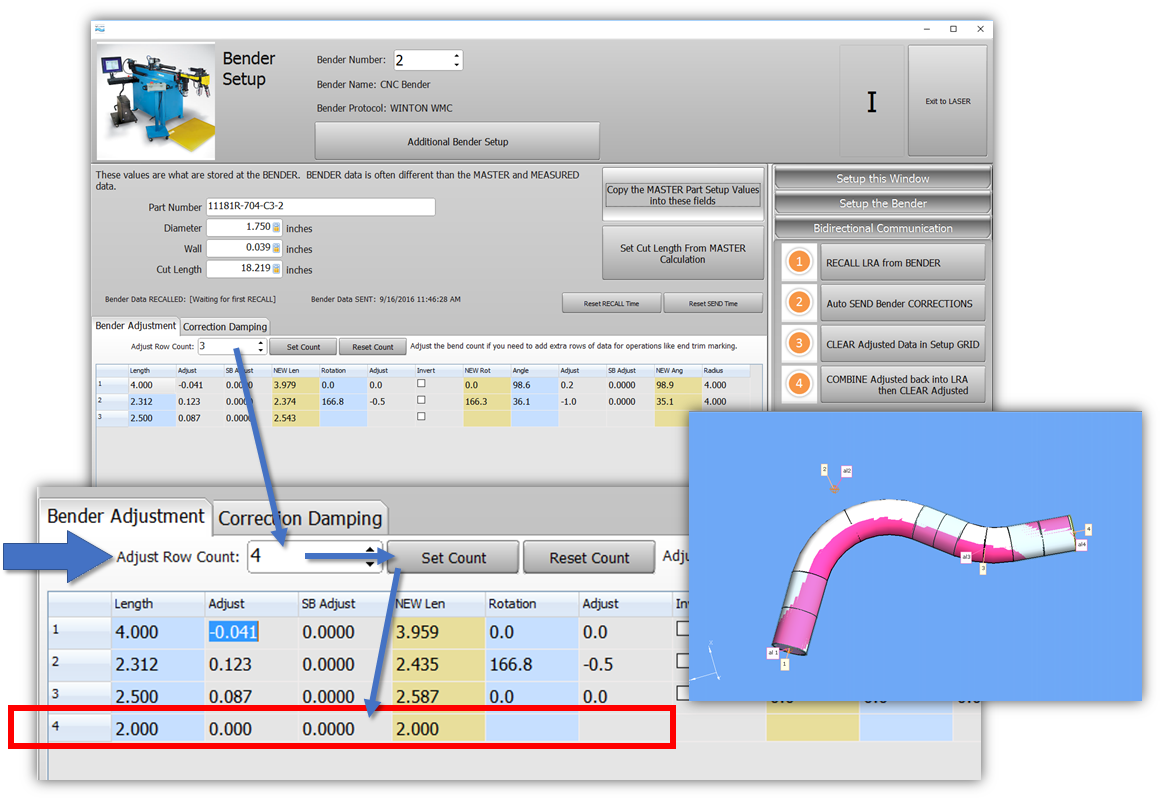Open the calculator icon beside Diameter field
The image size is (1162, 800).
(x=276, y=228)
